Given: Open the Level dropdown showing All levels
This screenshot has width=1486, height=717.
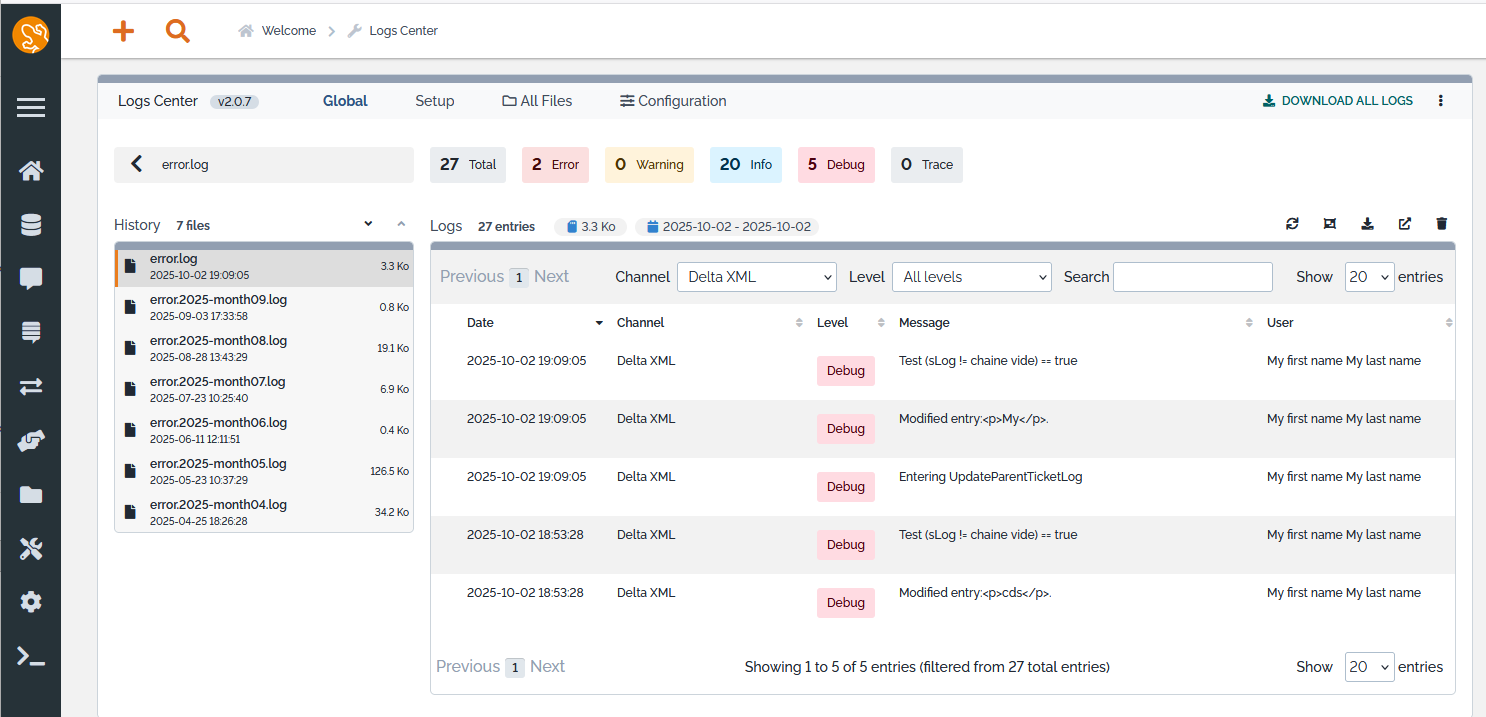Looking at the screenshot, I should pos(971,277).
